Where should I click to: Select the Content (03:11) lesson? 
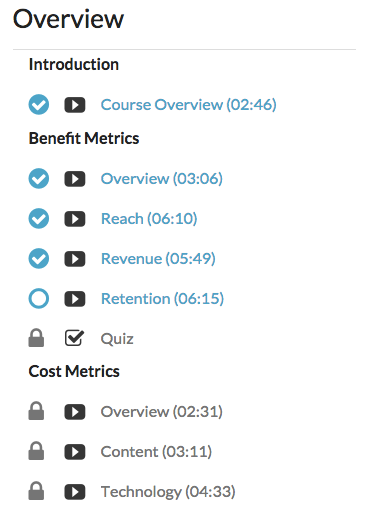[156, 452]
